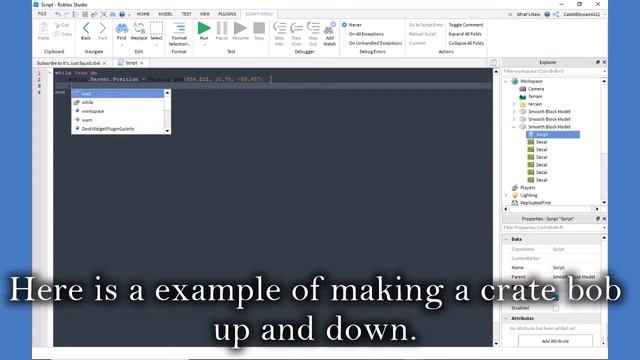640x360 pixels.
Task: Collapse the third Smooth Block Model
Action: pyautogui.click(x=514, y=127)
